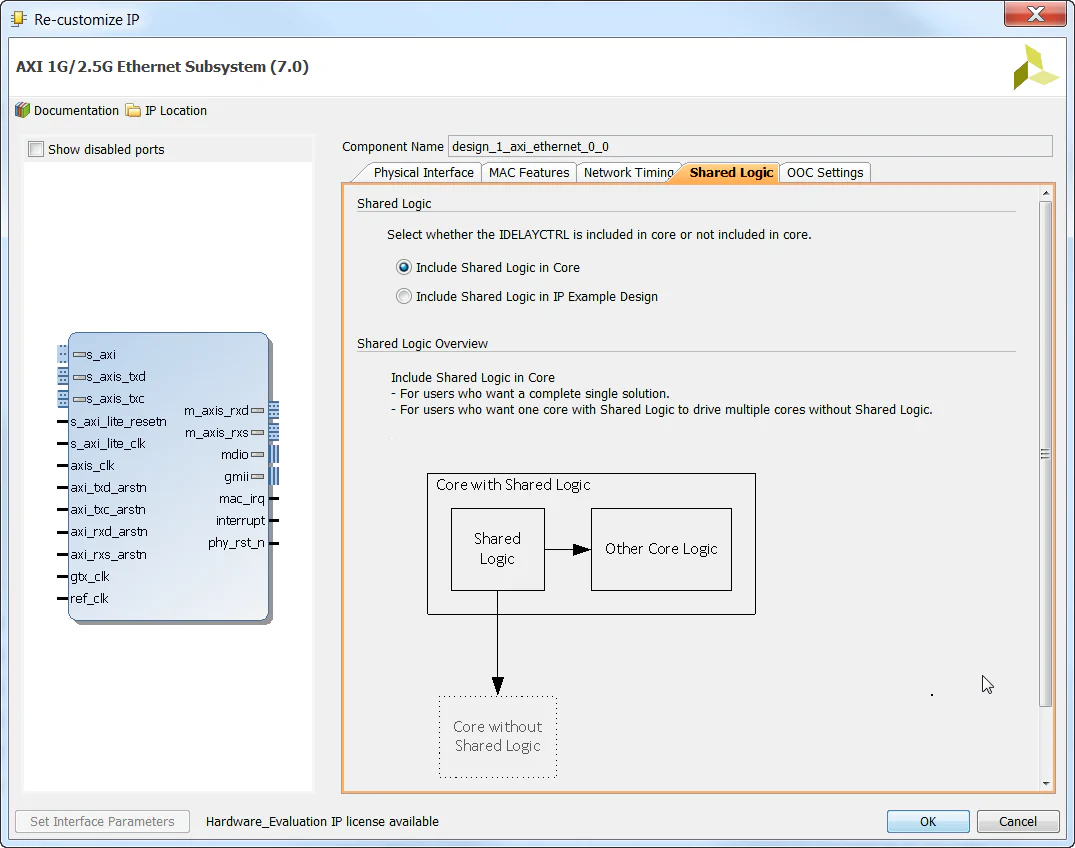Click the Re-customize IP title bar icon
This screenshot has width=1075, height=848.
(x=17, y=14)
